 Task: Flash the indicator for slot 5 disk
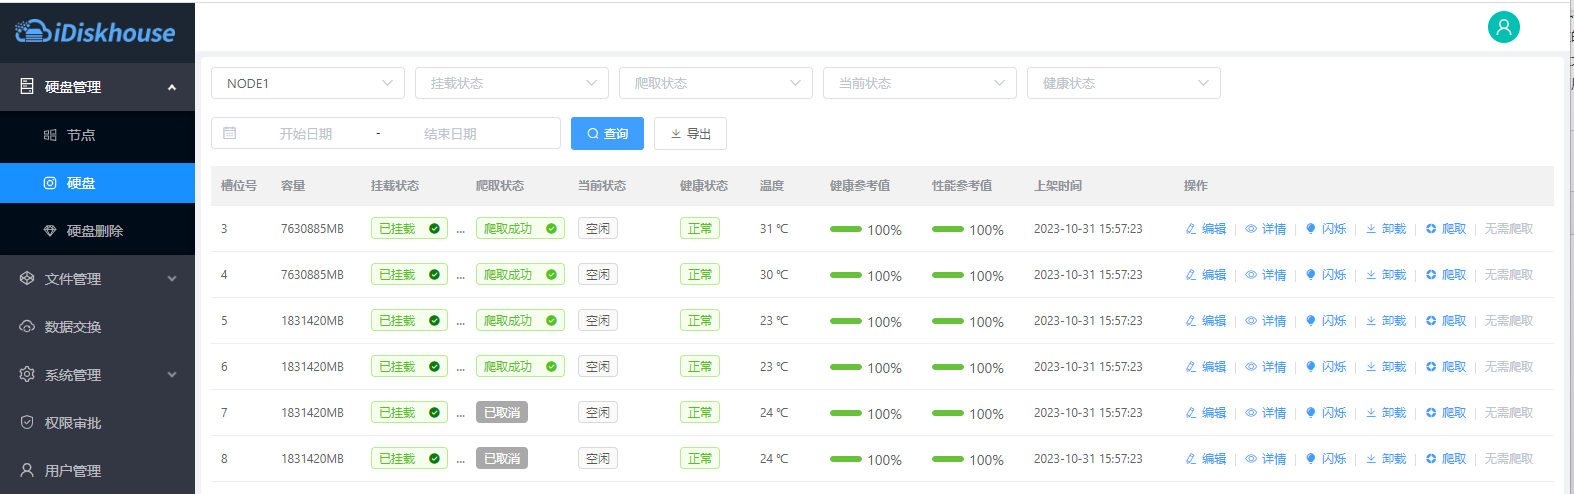(1326, 321)
